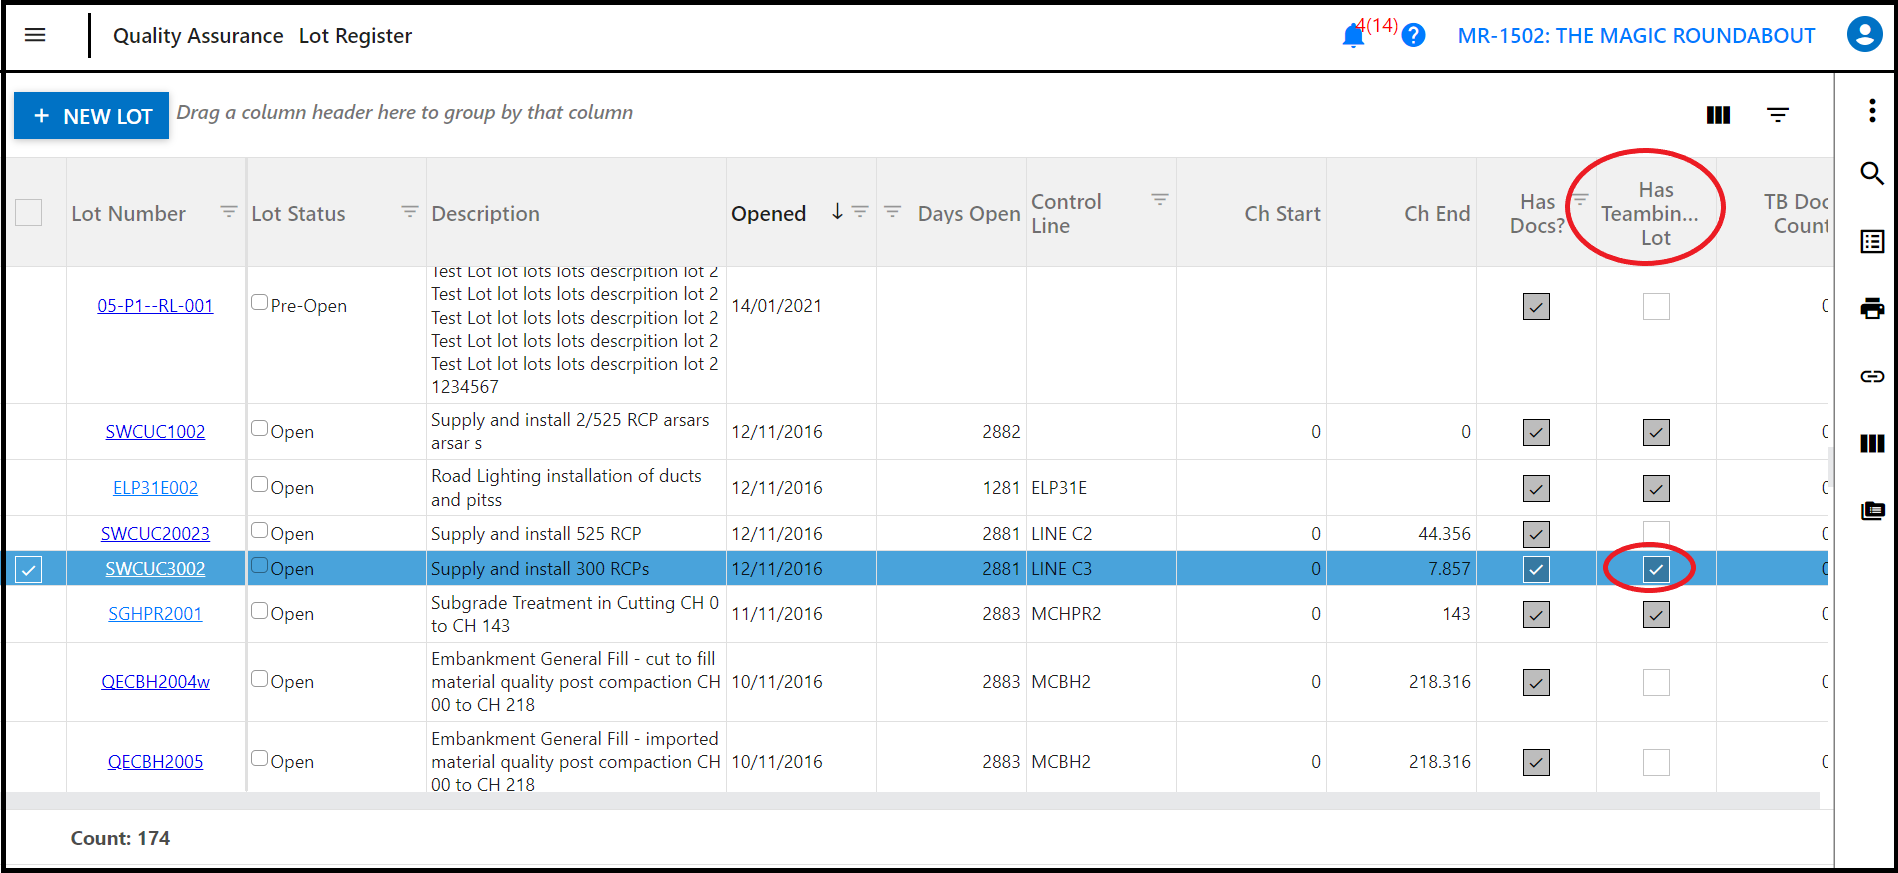
Task: Open lot SWCUC3002
Action: pyautogui.click(x=155, y=569)
